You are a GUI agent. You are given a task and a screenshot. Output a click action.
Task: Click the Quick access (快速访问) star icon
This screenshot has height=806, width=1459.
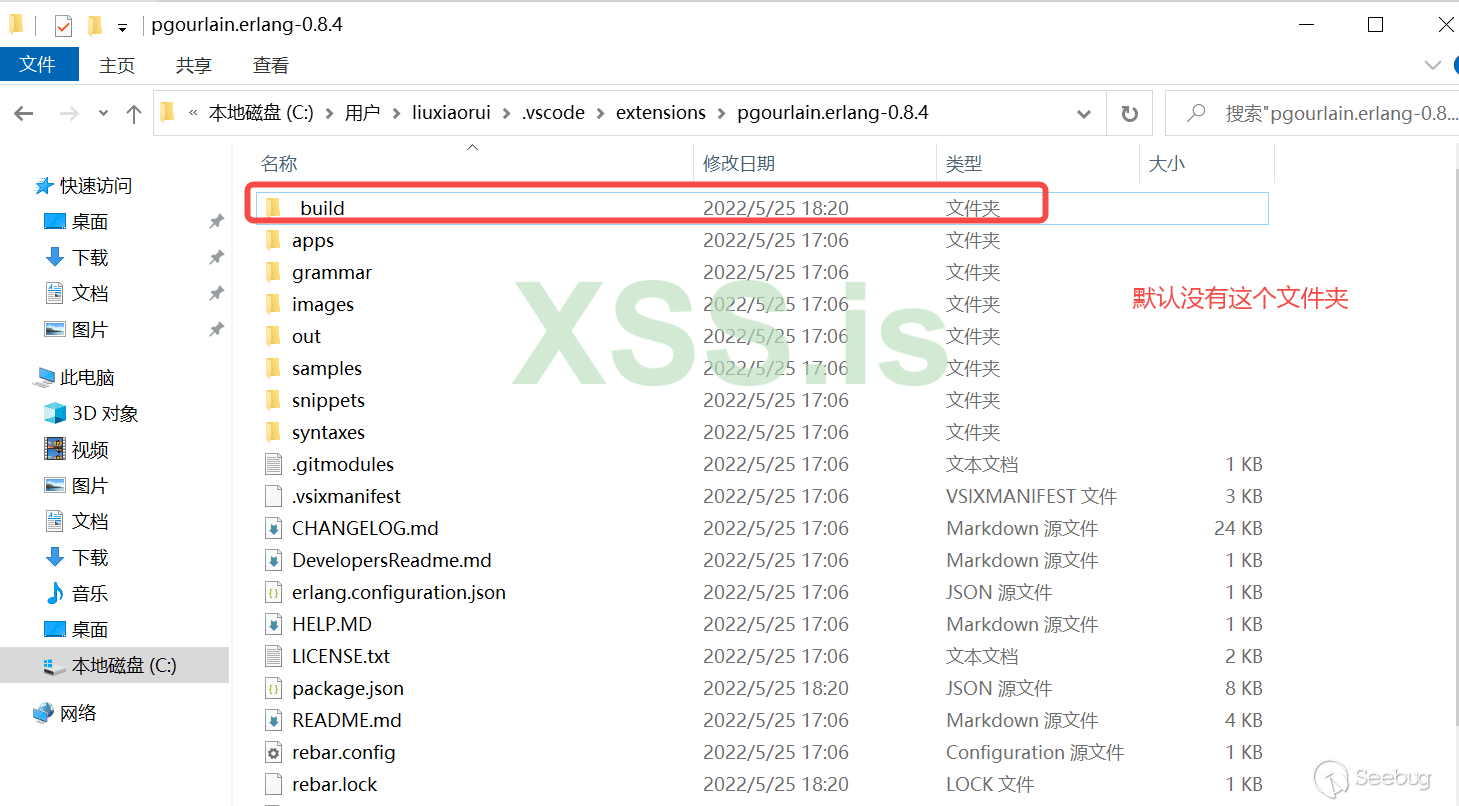pos(44,186)
